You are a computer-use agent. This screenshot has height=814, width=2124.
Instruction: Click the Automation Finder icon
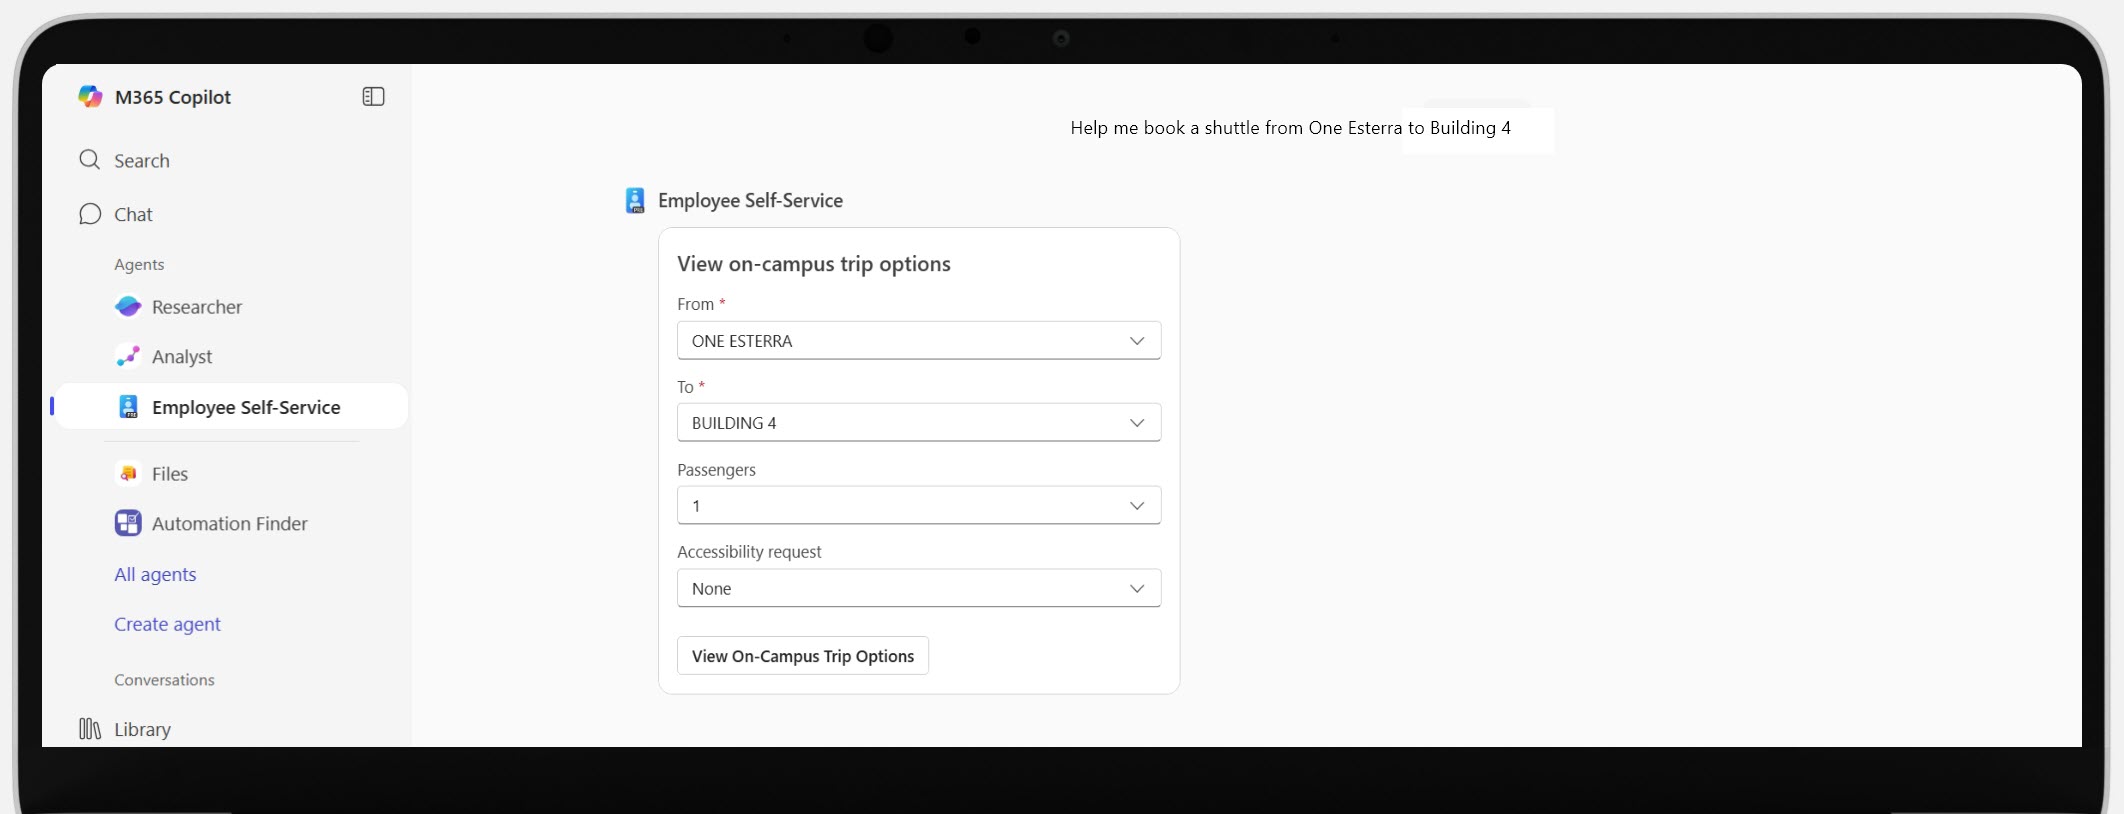tap(128, 523)
